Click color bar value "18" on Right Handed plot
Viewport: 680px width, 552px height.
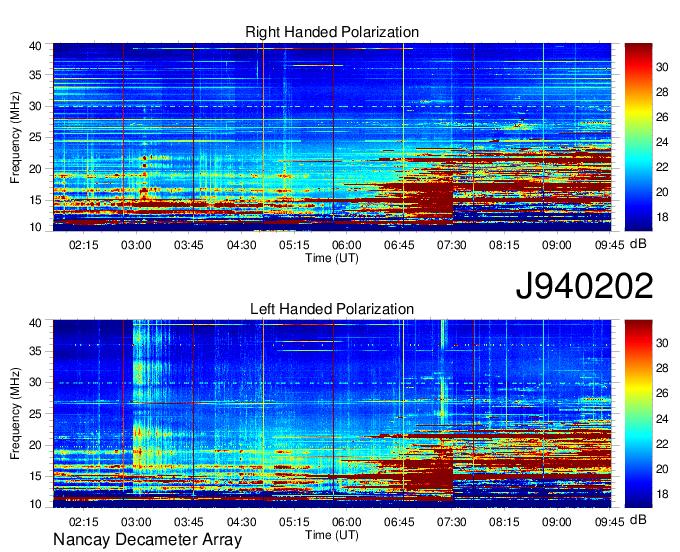[x=662, y=217]
